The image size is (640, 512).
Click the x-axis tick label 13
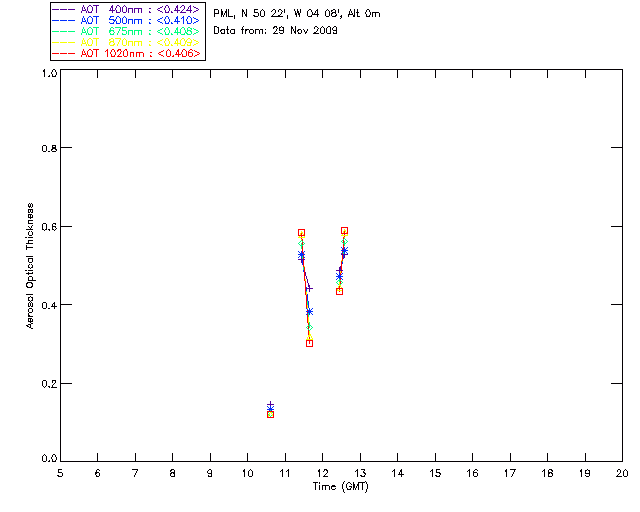[360, 473]
